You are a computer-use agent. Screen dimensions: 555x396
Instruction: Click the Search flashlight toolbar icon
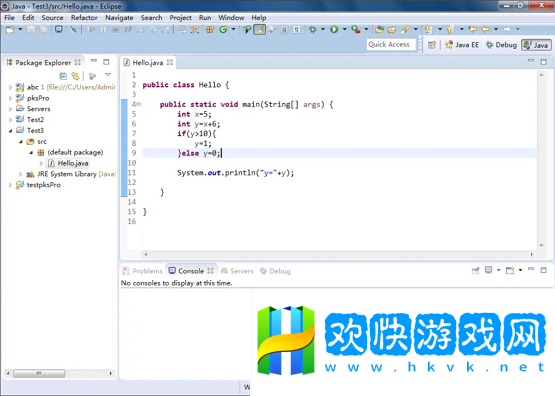pyautogui.click(x=405, y=30)
